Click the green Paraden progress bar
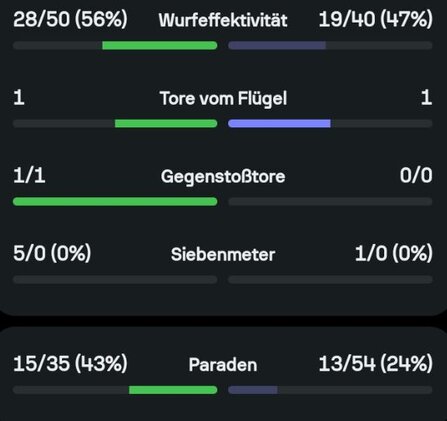Viewport: 447px width, 421px height. point(173,390)
